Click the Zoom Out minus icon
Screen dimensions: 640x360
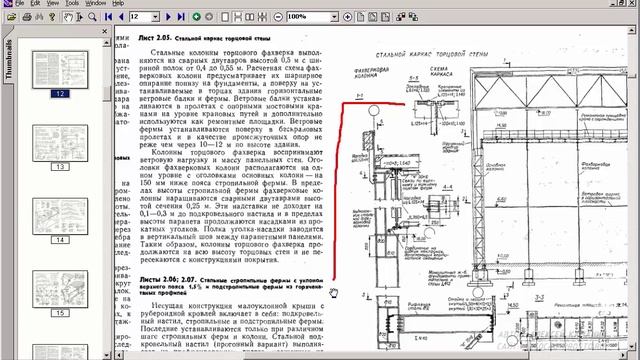(278, 17)
